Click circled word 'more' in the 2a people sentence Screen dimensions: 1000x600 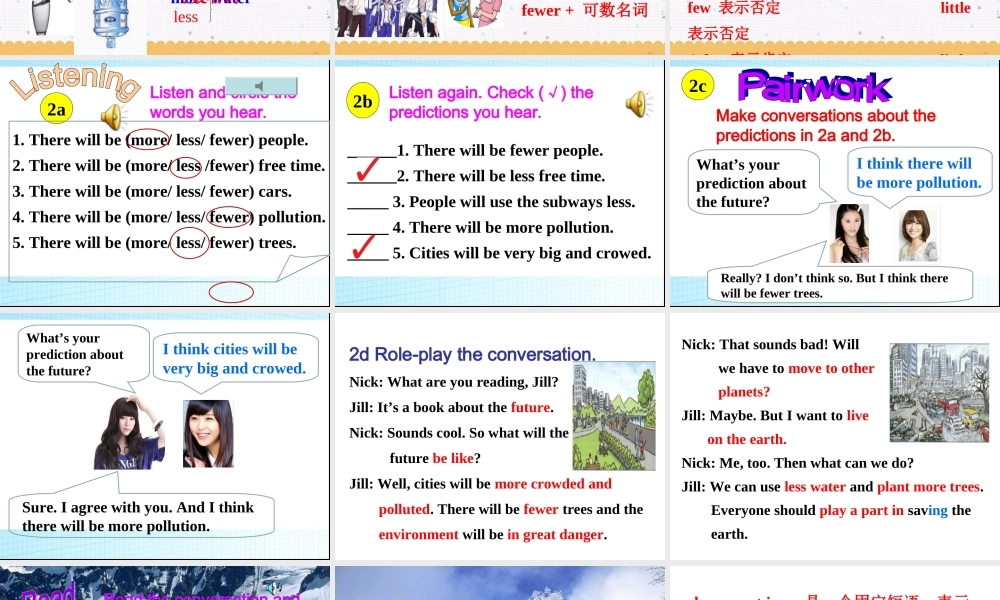coord(148,140)
